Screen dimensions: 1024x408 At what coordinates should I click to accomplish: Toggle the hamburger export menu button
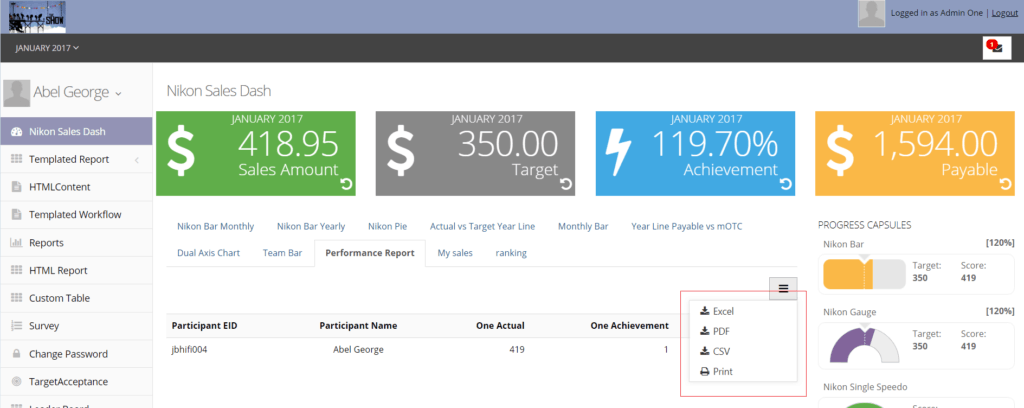point(783,288)
